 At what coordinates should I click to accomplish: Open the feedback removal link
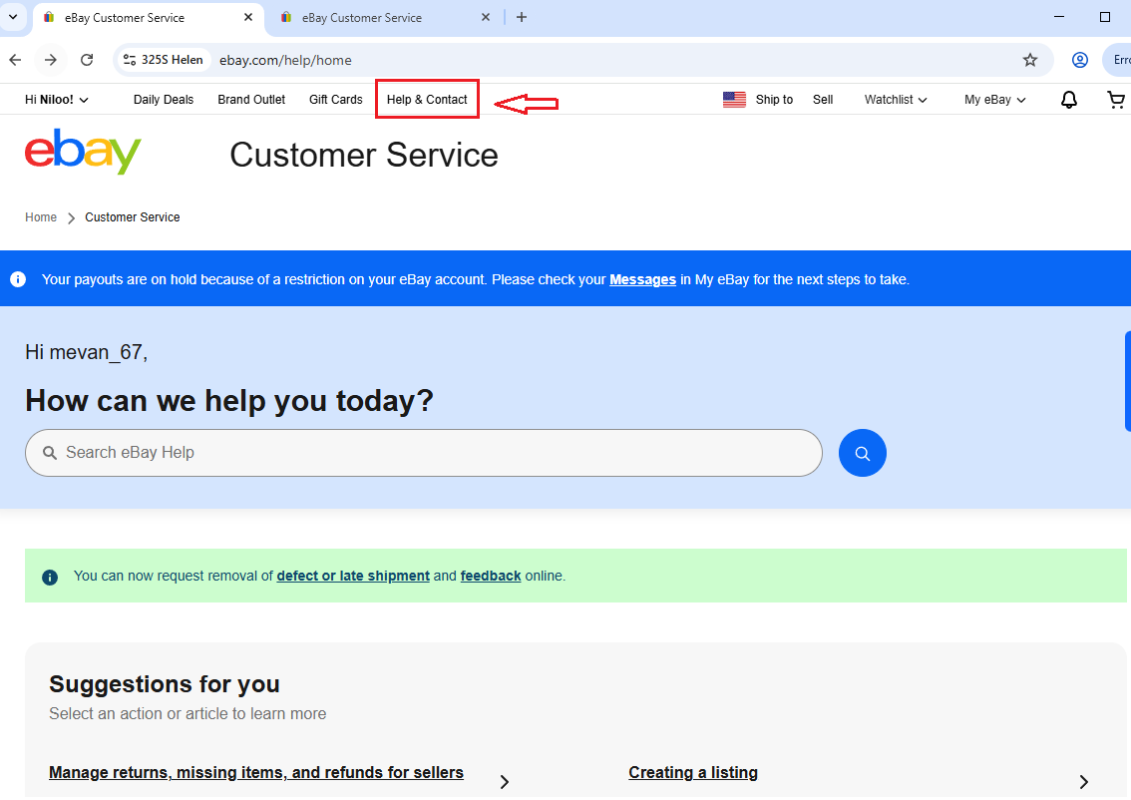[490, 576]
